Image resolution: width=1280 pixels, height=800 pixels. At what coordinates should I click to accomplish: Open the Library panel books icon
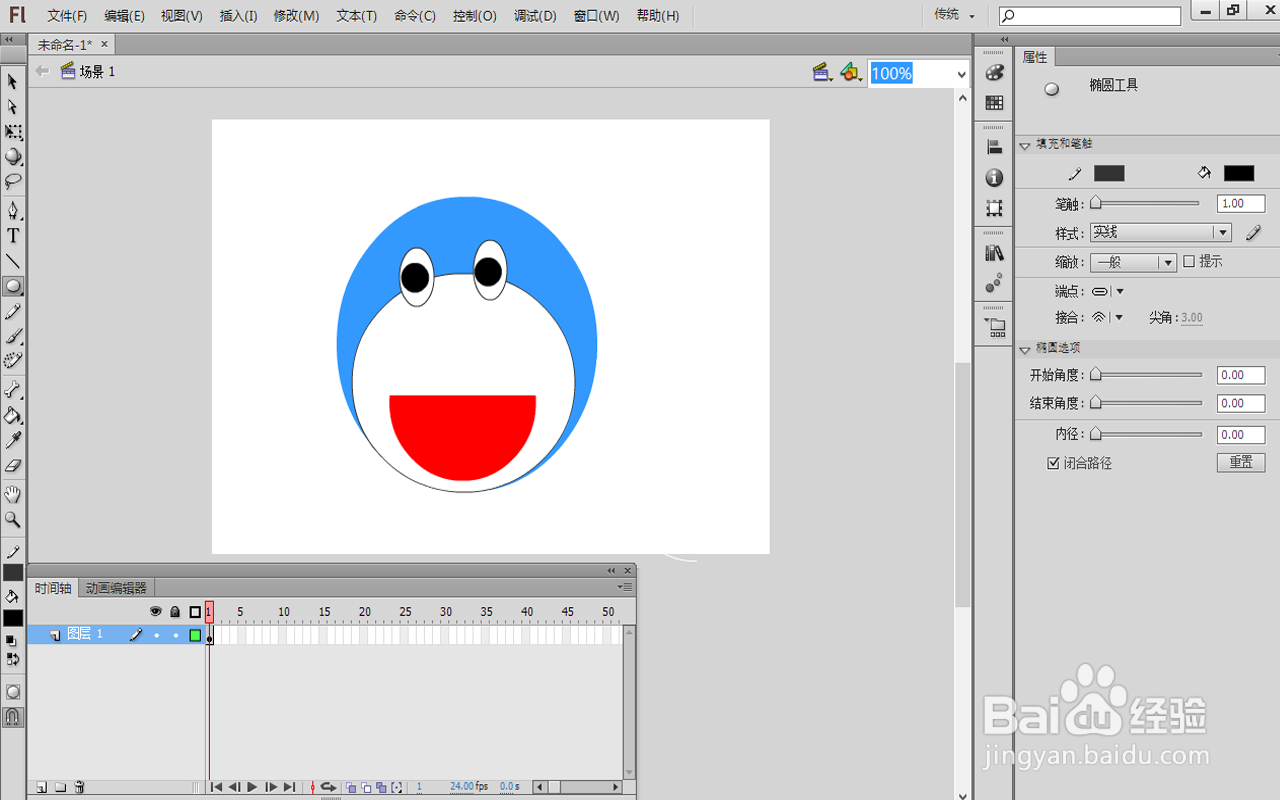pos(994,253)
